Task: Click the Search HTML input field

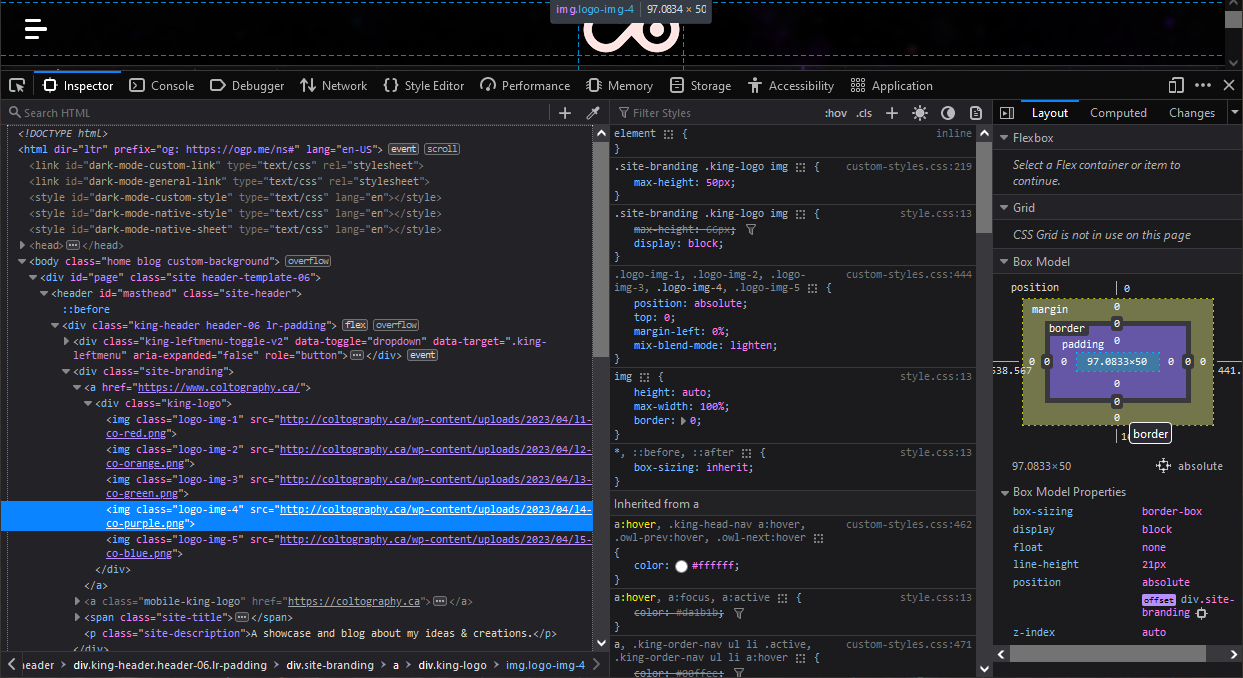Action: coord(280,113)
